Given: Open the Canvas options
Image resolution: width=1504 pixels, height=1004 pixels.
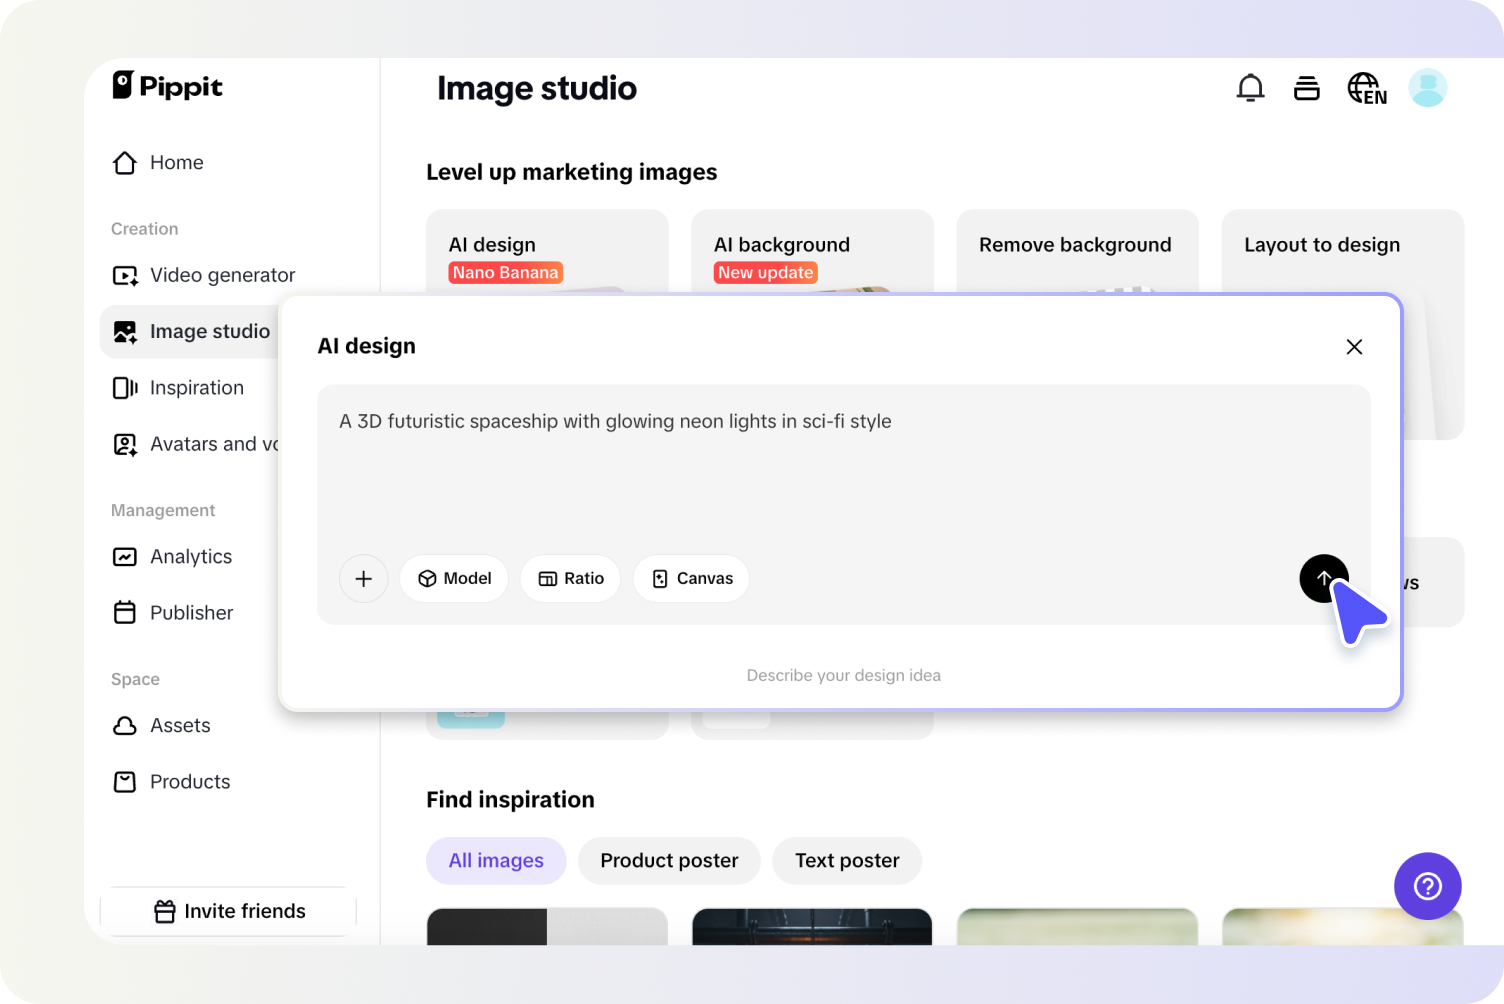Looking at the screenshot, I should point(691,578).
